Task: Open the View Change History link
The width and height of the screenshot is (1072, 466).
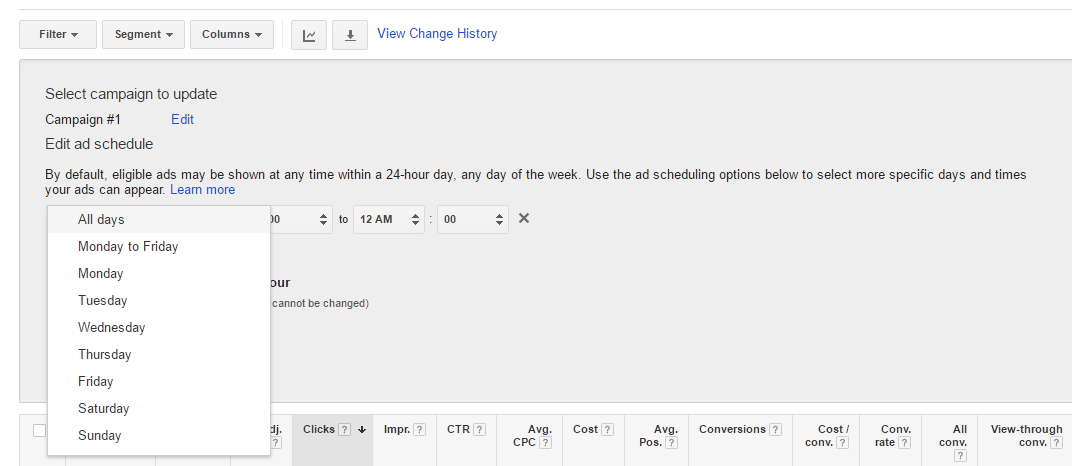Action: click(x=437, y=33)
